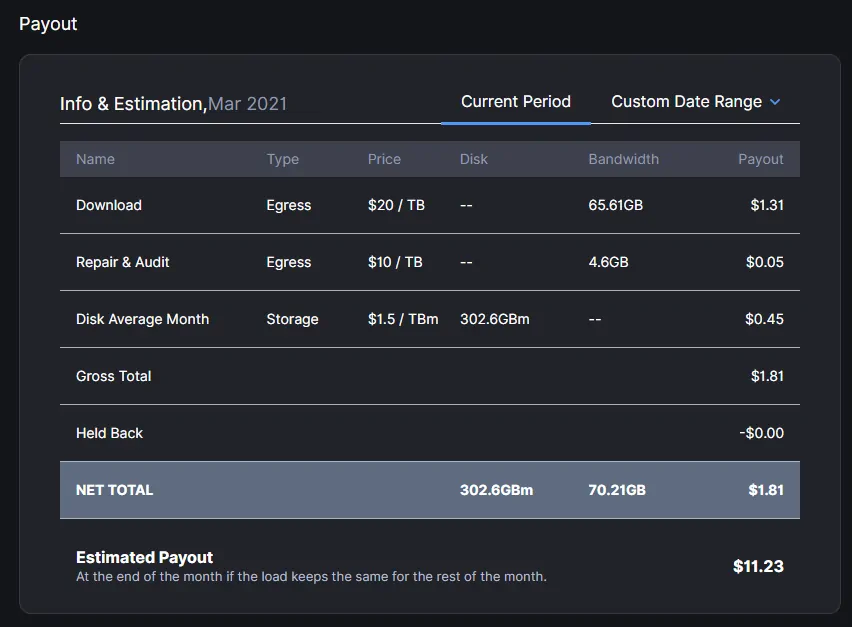Click the Repair & Audit row
The image size is (852, 627).
[430, 262]
